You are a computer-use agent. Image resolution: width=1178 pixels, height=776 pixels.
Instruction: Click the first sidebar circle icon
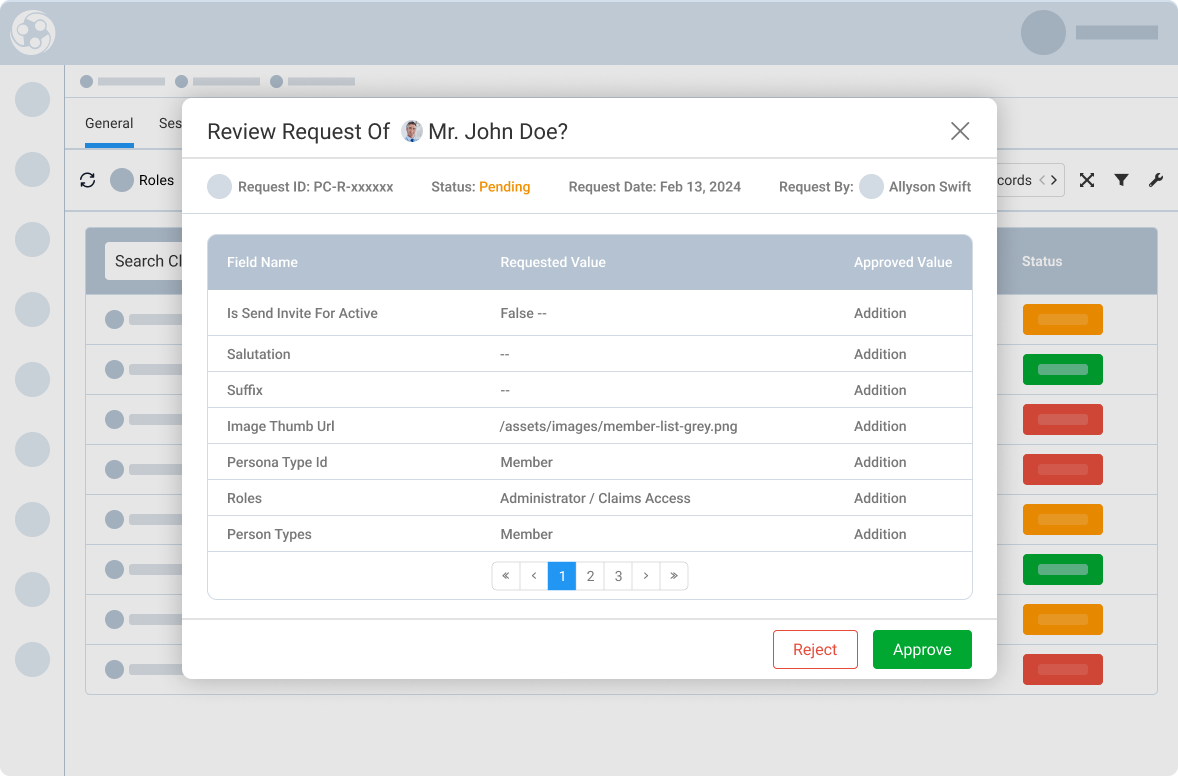click(x=32, y=99)
